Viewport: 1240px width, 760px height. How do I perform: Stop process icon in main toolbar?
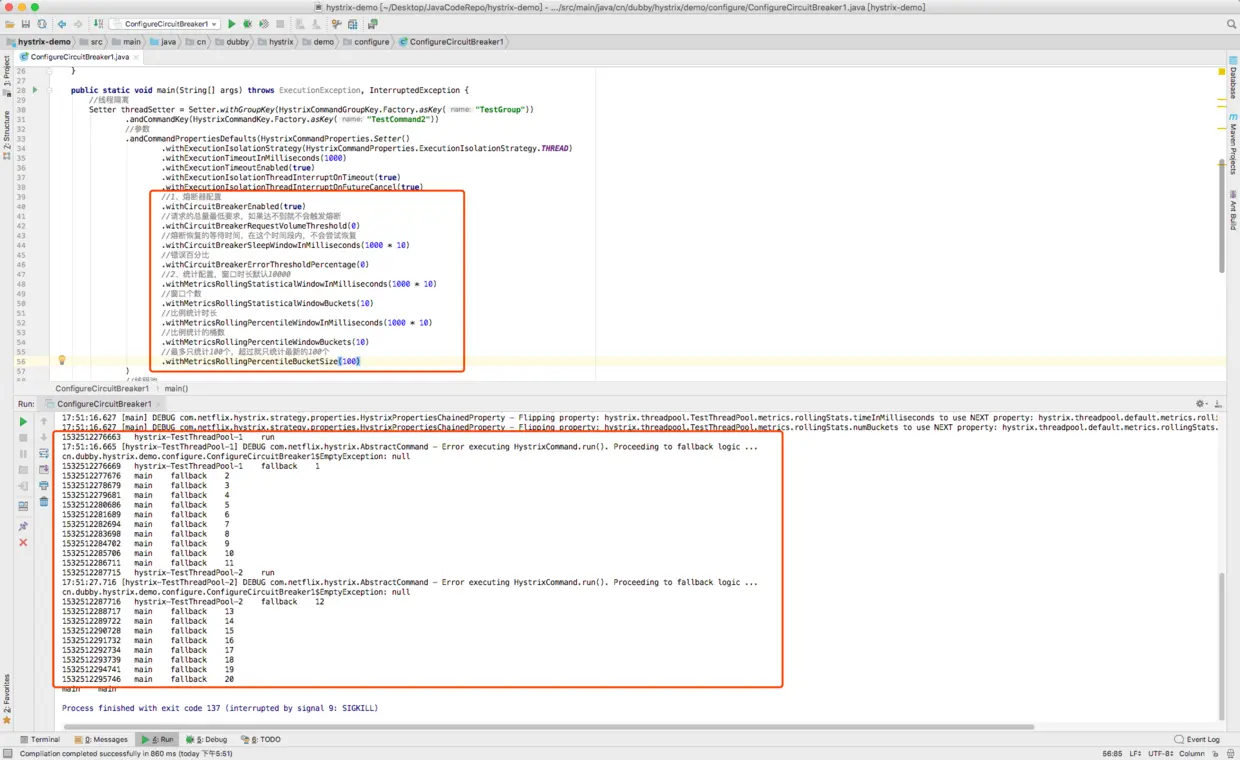[x=280, y=24]
